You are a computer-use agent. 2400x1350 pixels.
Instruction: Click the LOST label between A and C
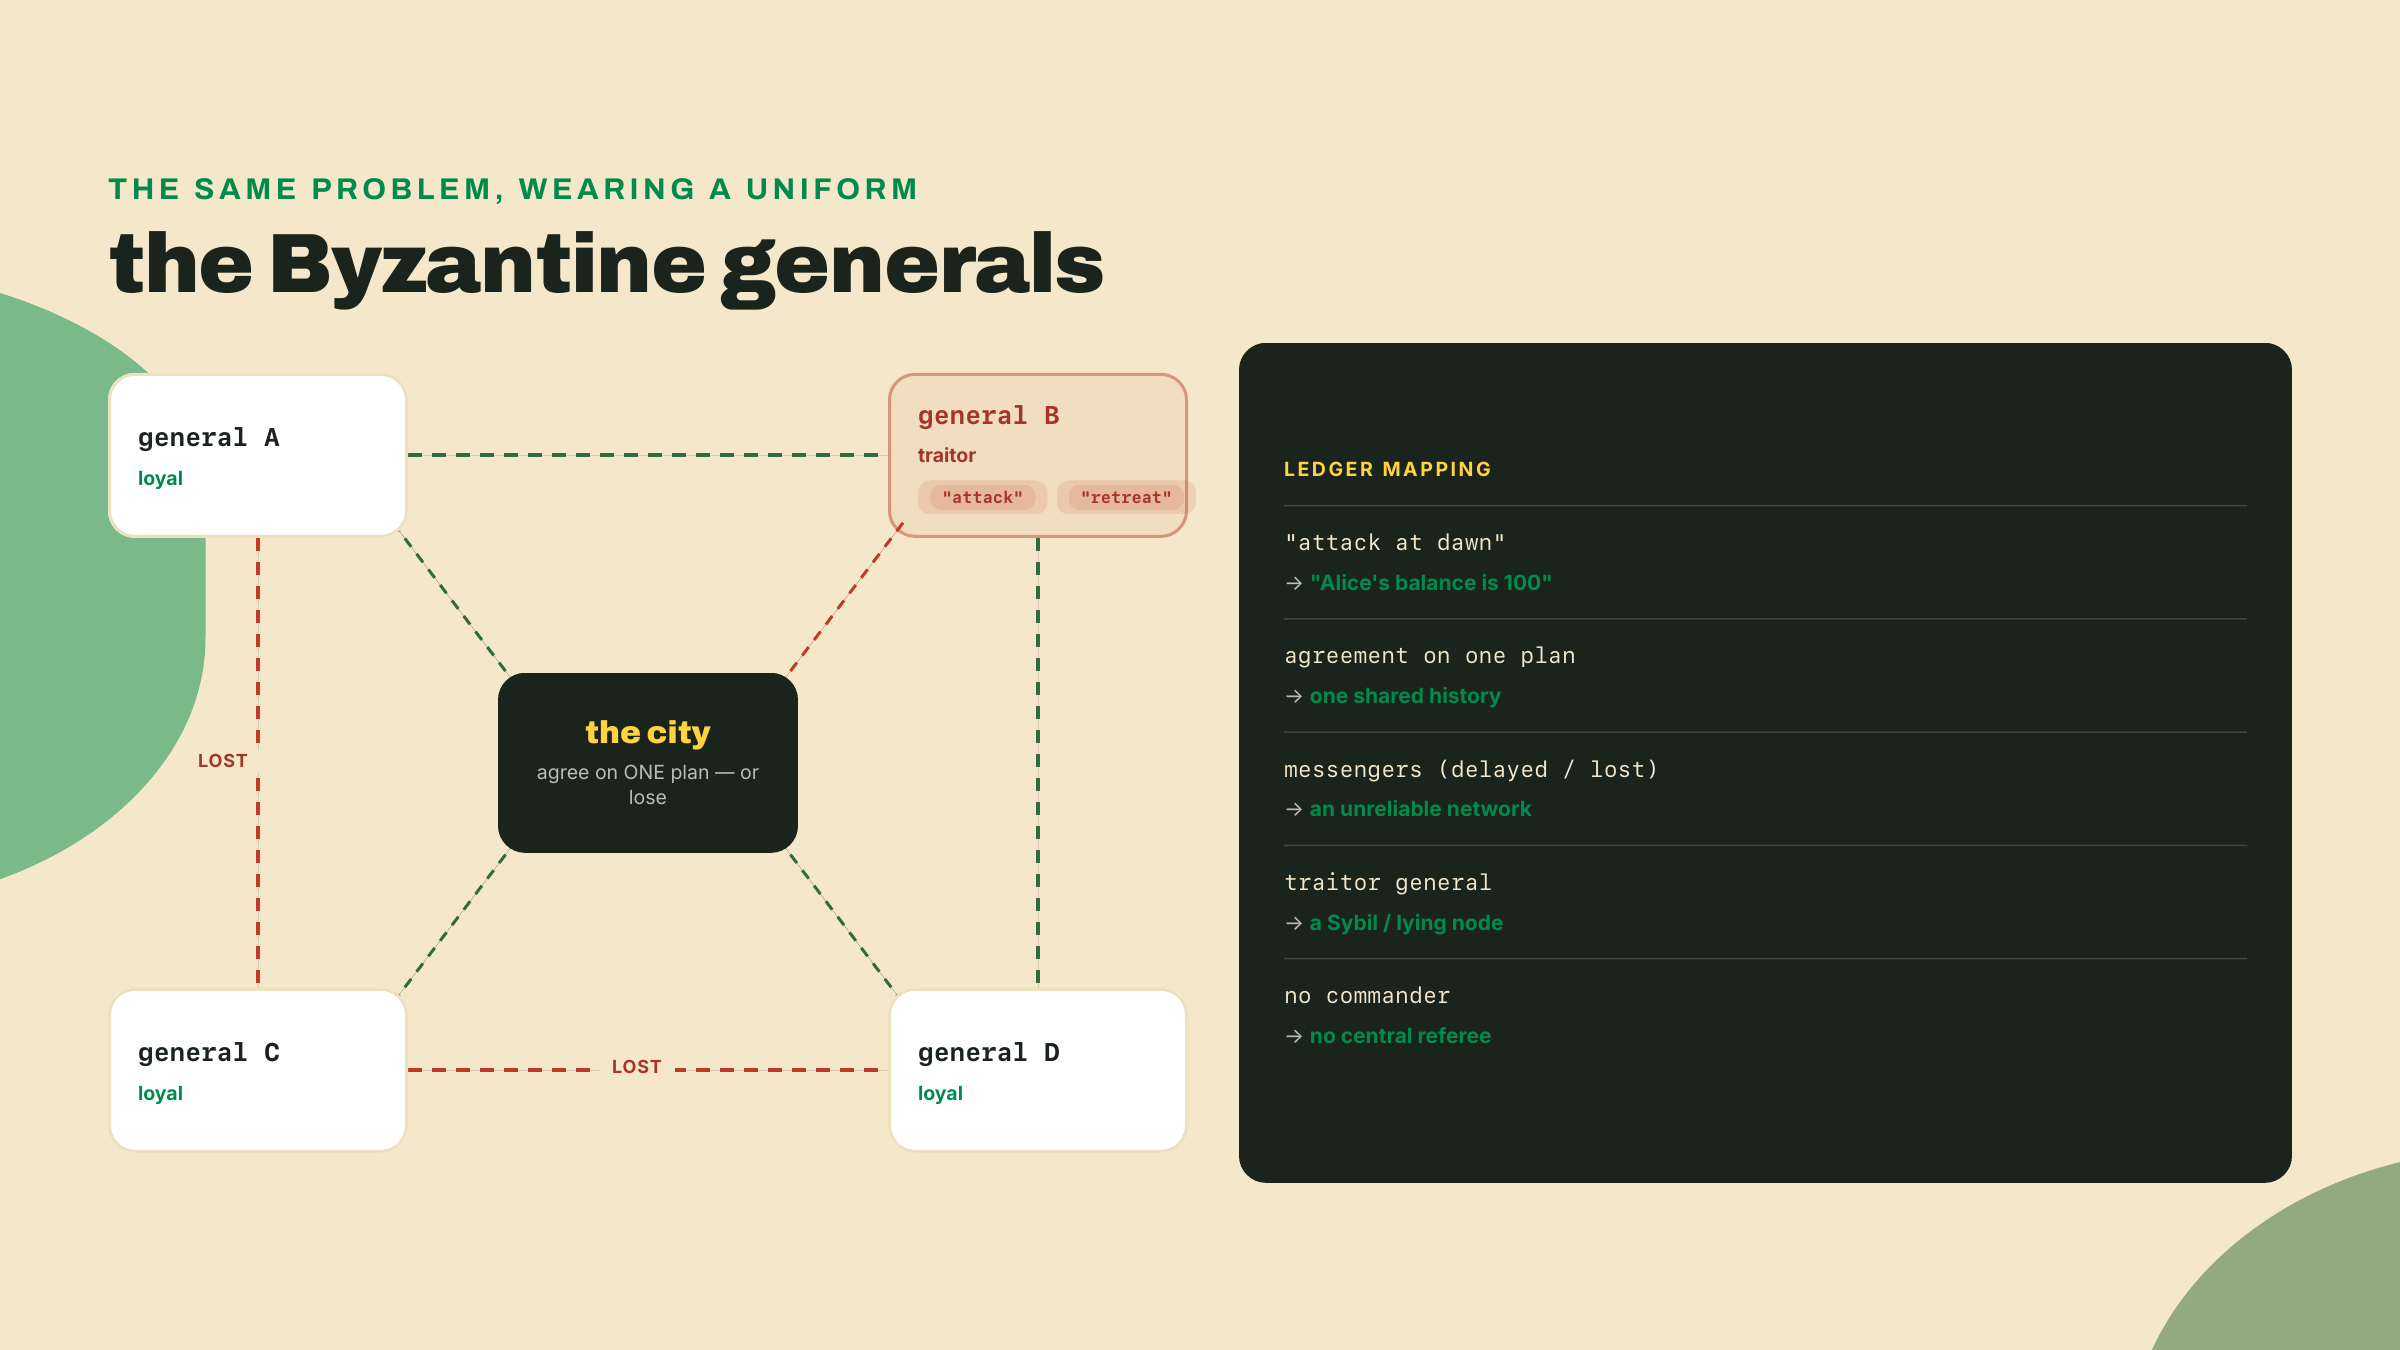click(x=222, y=761)
